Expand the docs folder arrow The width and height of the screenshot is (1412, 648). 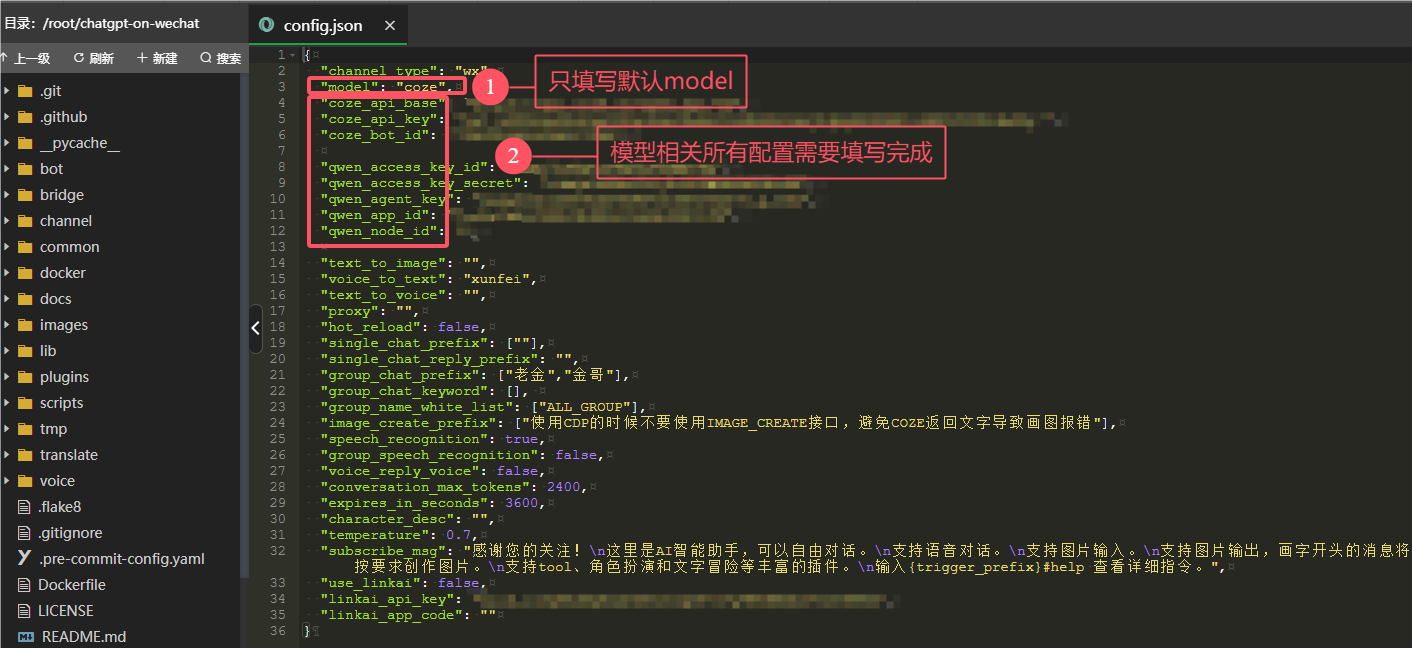tap(7, 299)
